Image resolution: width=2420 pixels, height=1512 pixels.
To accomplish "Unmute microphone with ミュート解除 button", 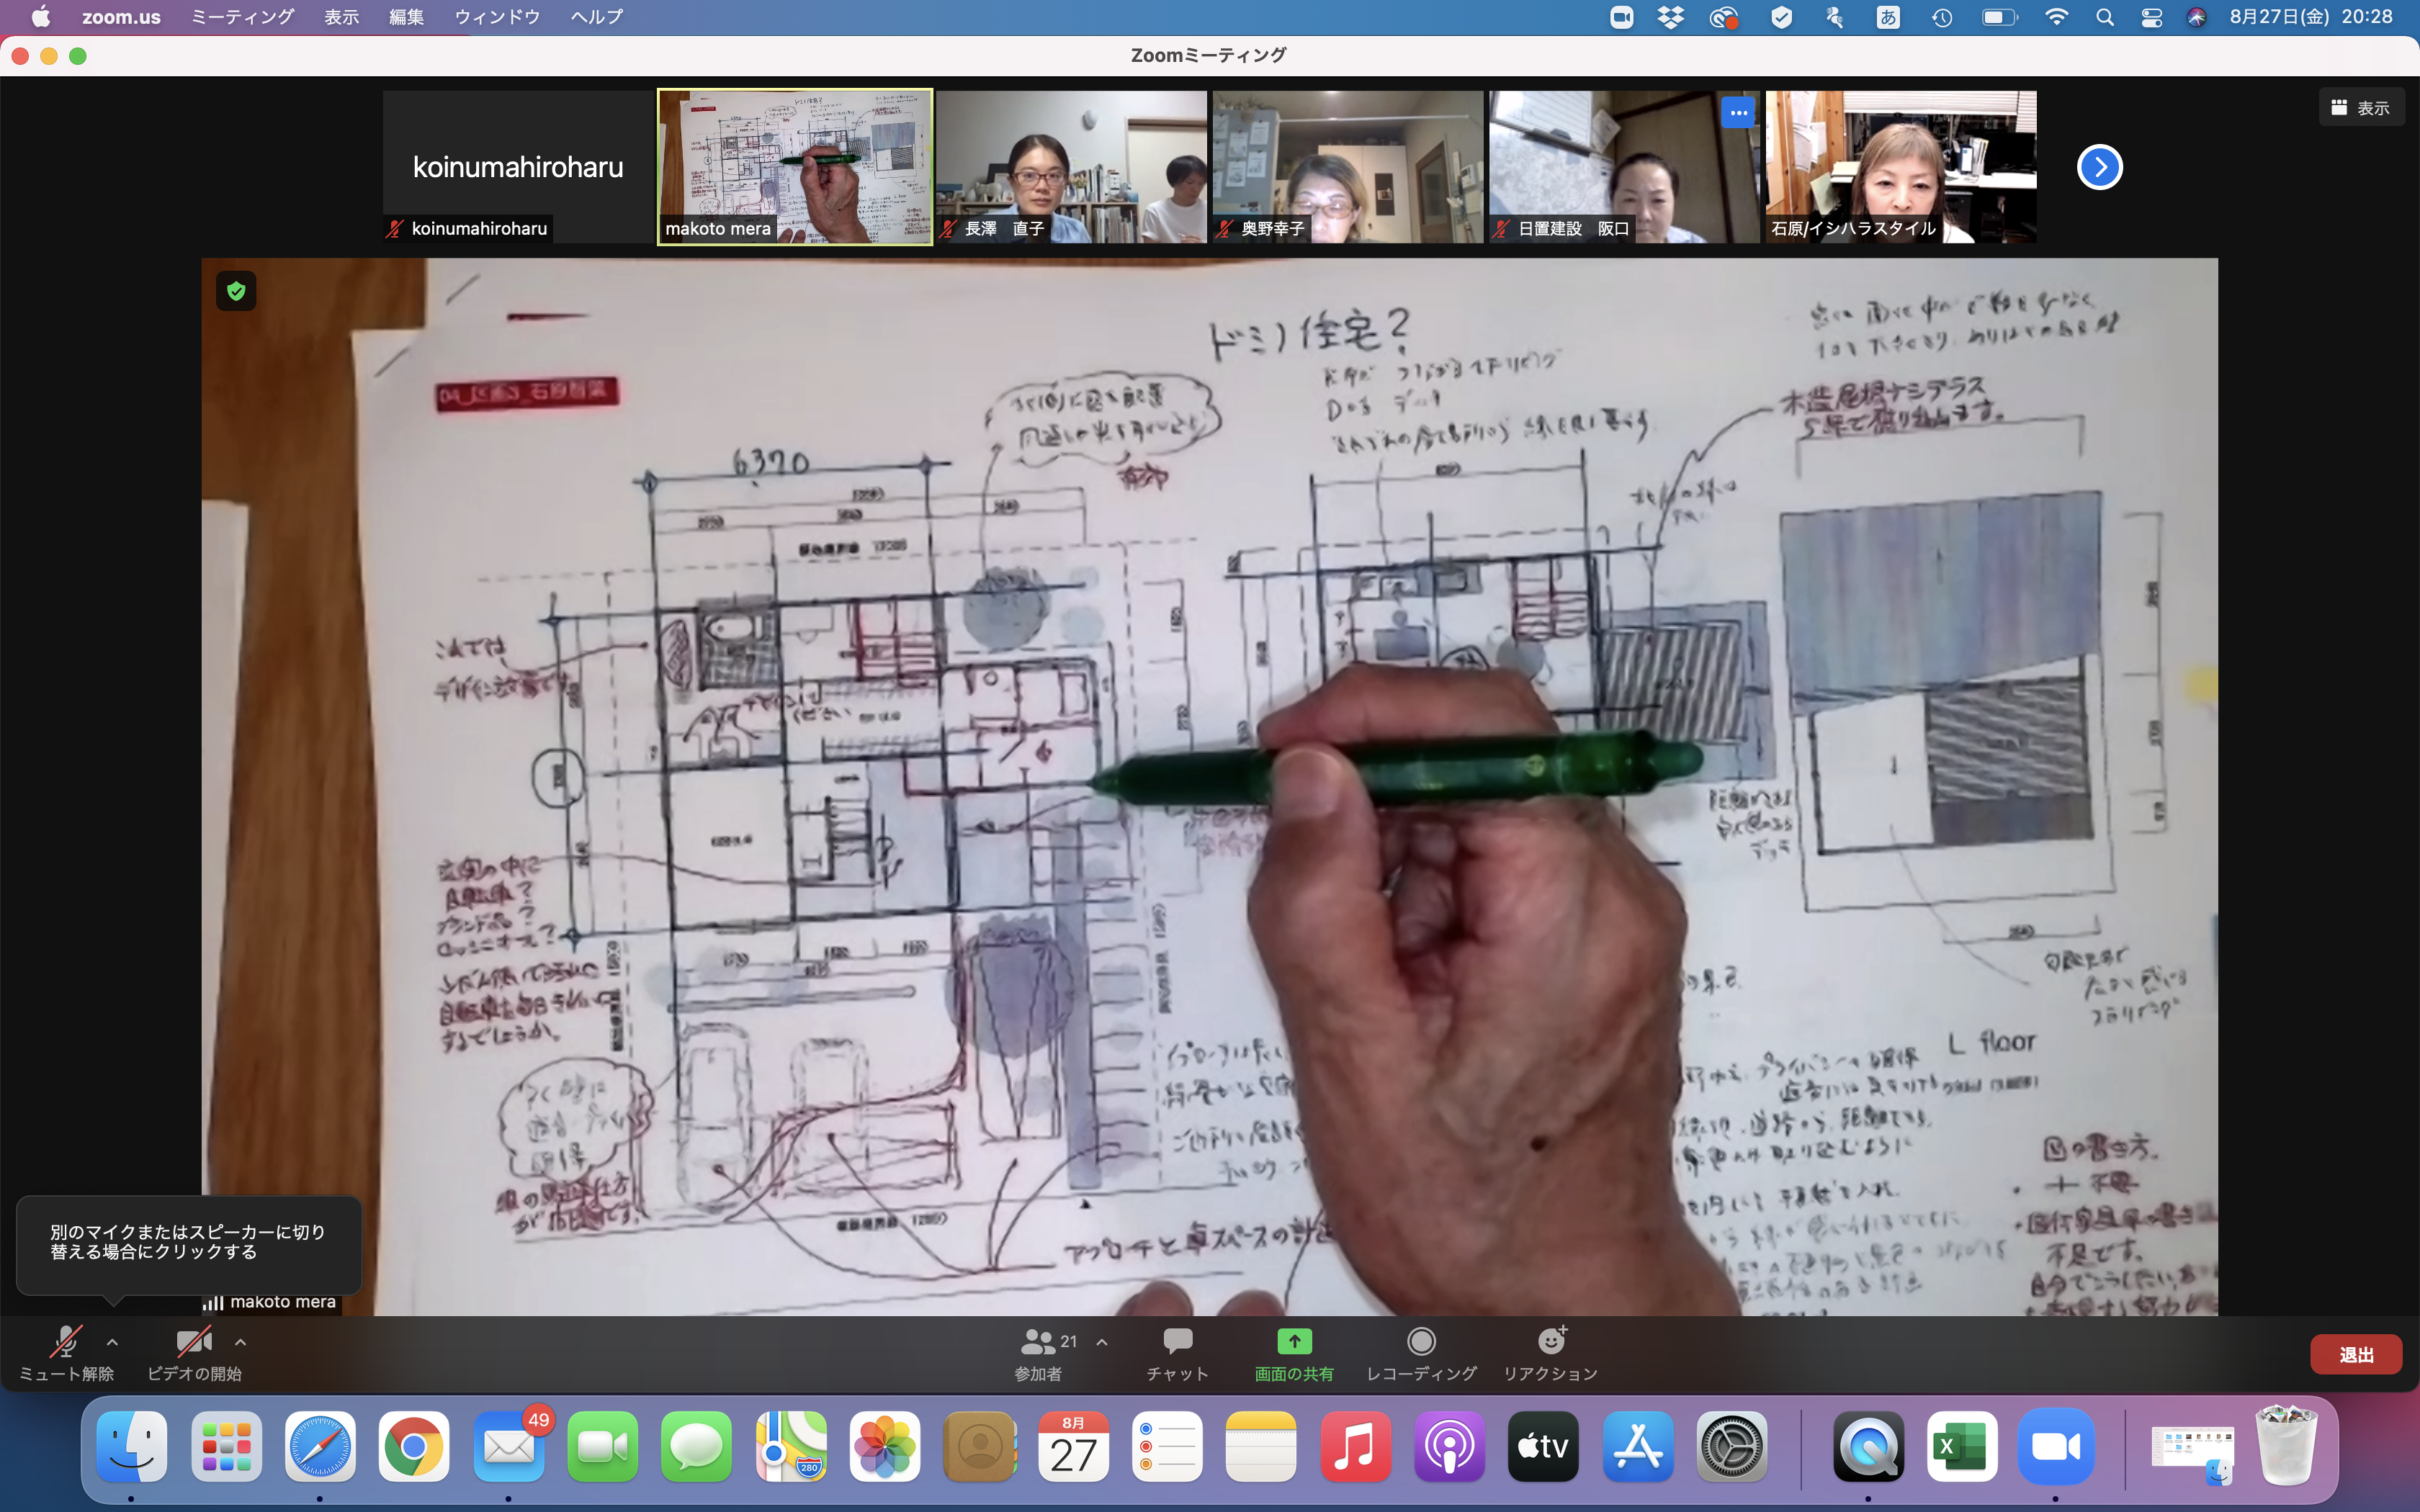I will (x=66, y=1354).
